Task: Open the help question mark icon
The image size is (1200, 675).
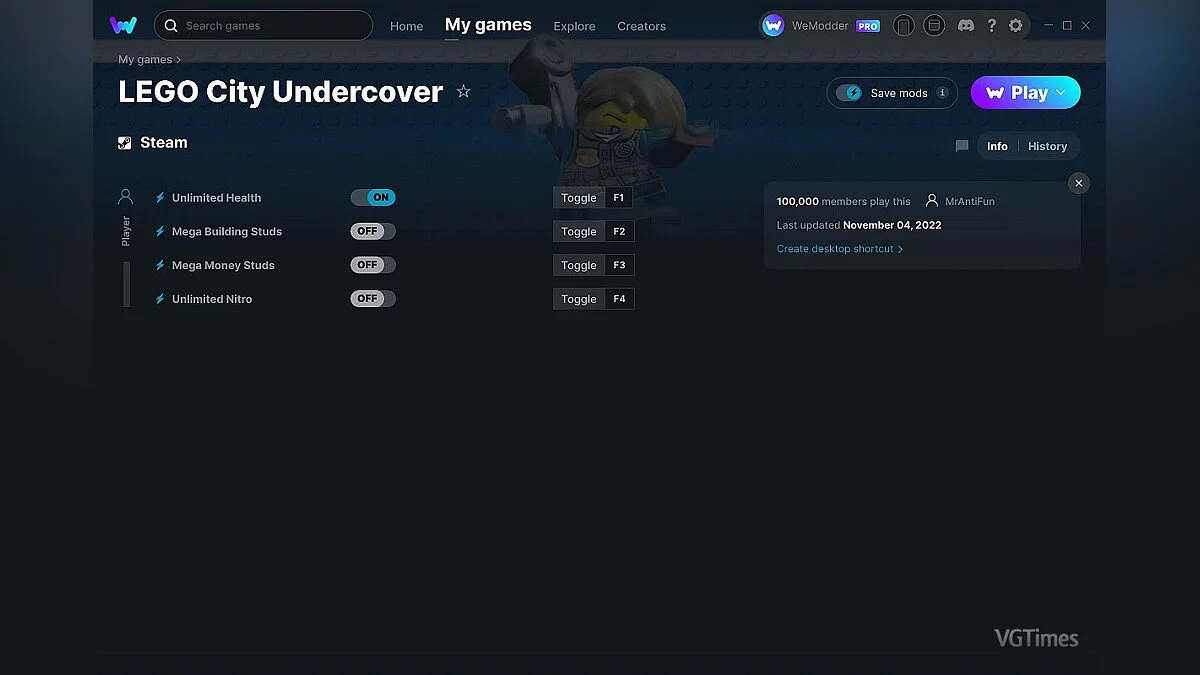Action: click(991, 26)
